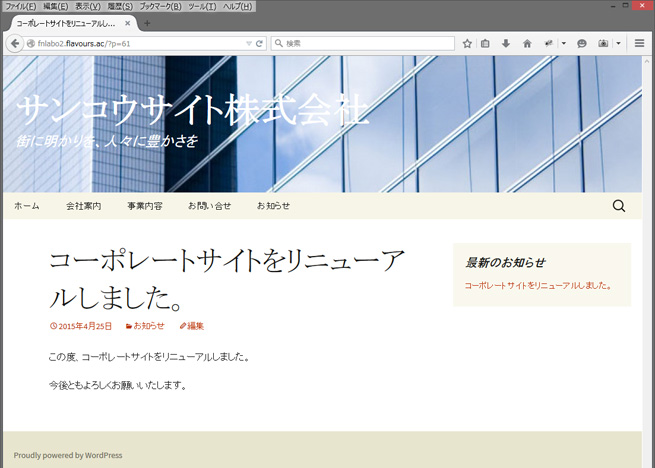Open the hamburger menu icon
Image resolution: width=655 pixels, height=468 pixels.
[639, 44]
